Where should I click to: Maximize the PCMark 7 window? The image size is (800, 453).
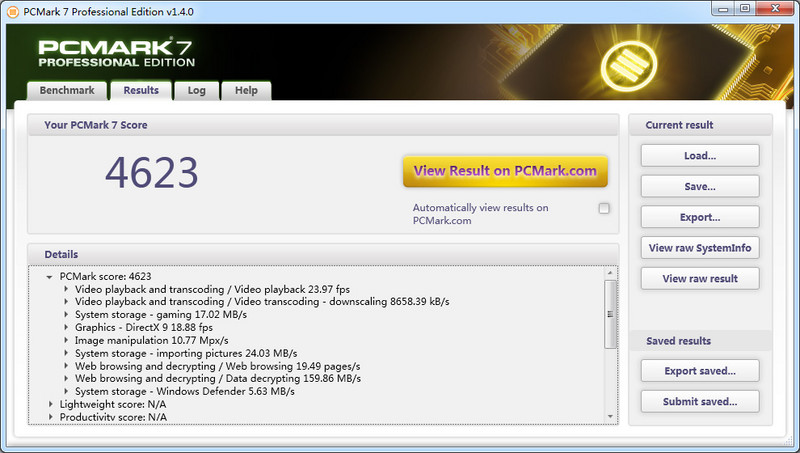(745, 9)
